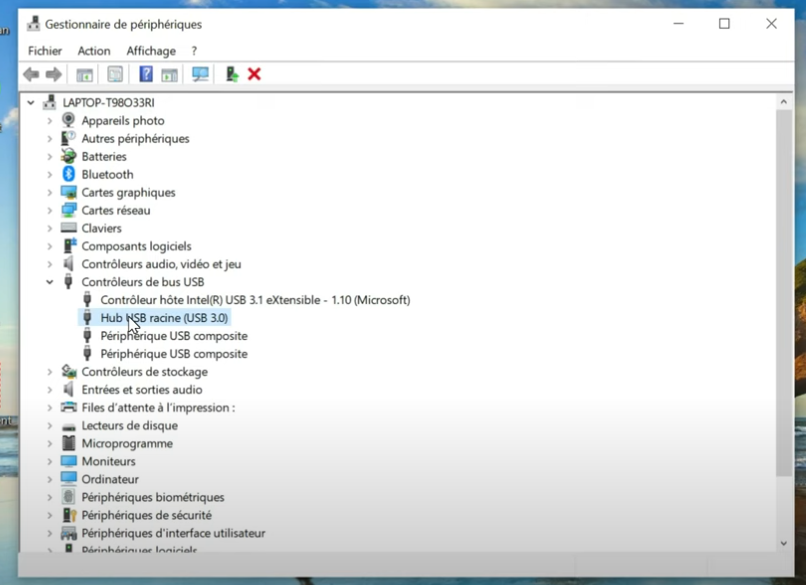Open the Fichier menu
Viewport: 806px width, 585px height.
[x=45, y=51]
